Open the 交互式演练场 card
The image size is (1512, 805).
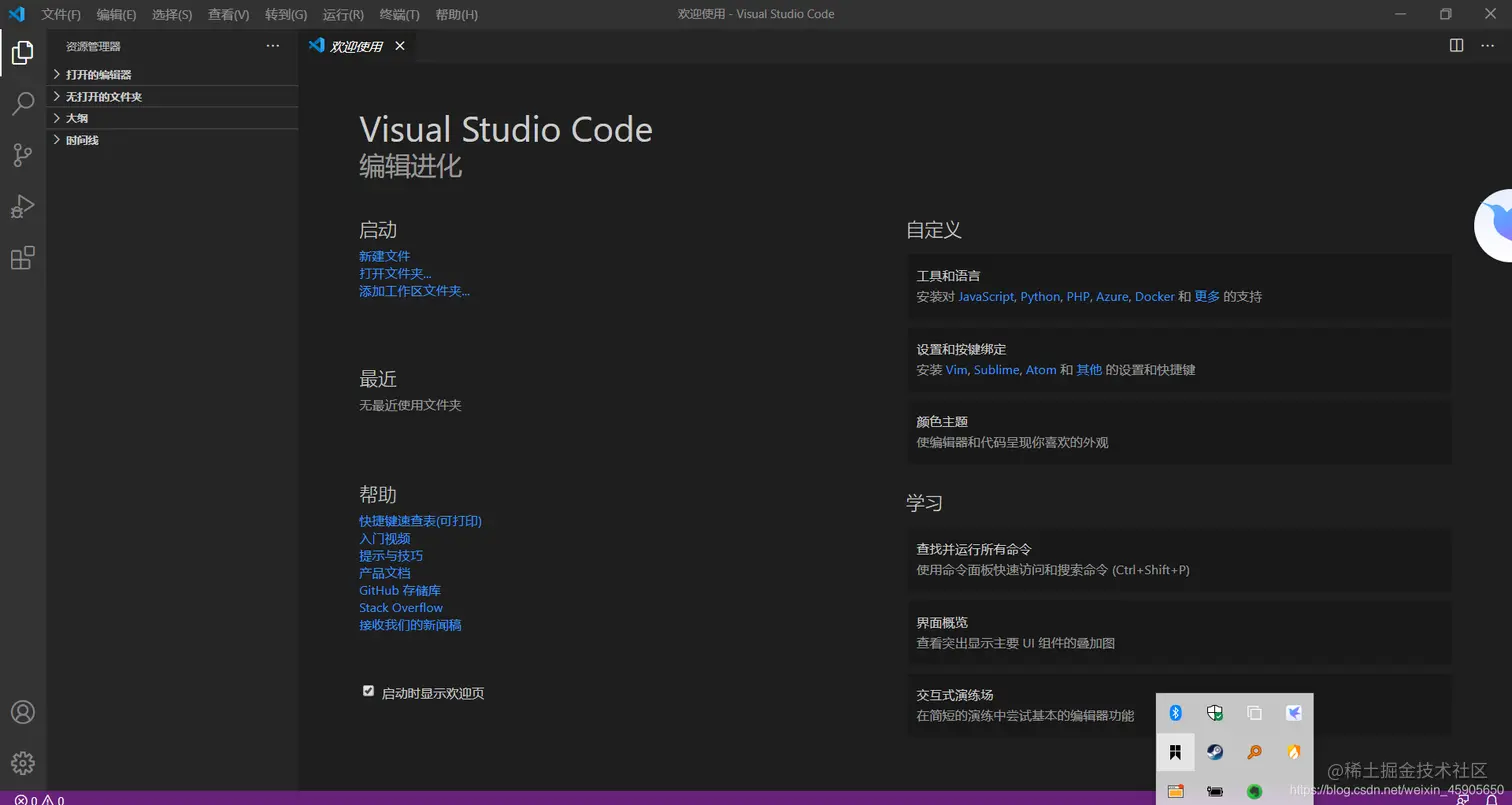pyautogui.click(x=1179, y=705)
